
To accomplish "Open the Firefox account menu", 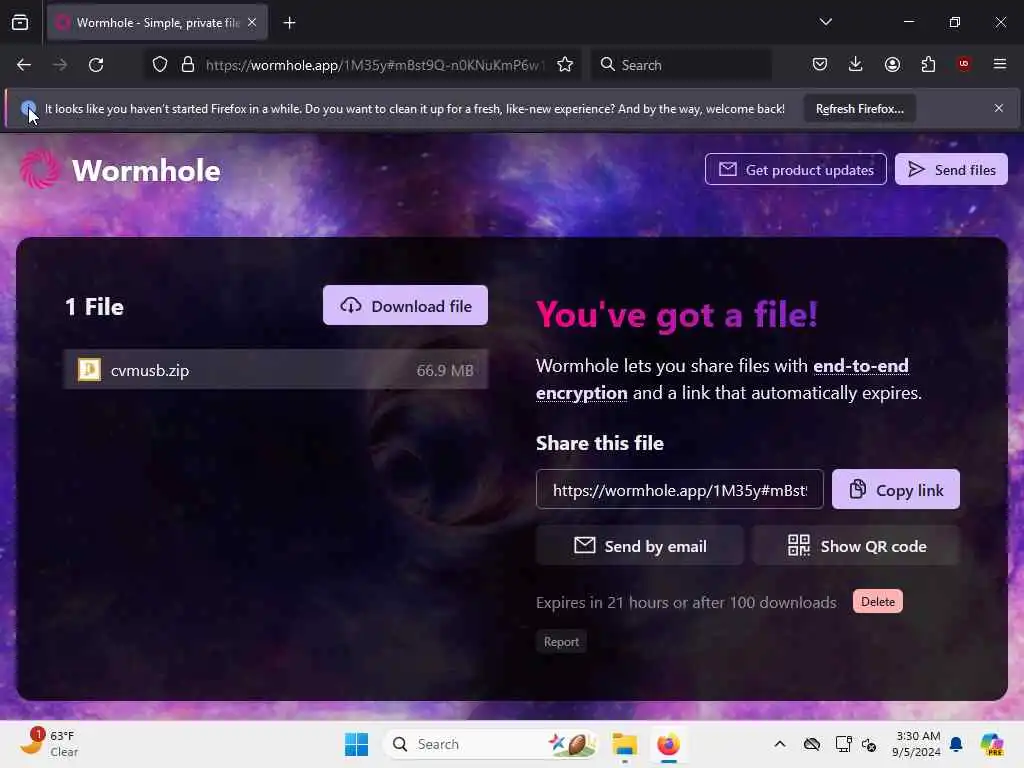I will 892,64.
